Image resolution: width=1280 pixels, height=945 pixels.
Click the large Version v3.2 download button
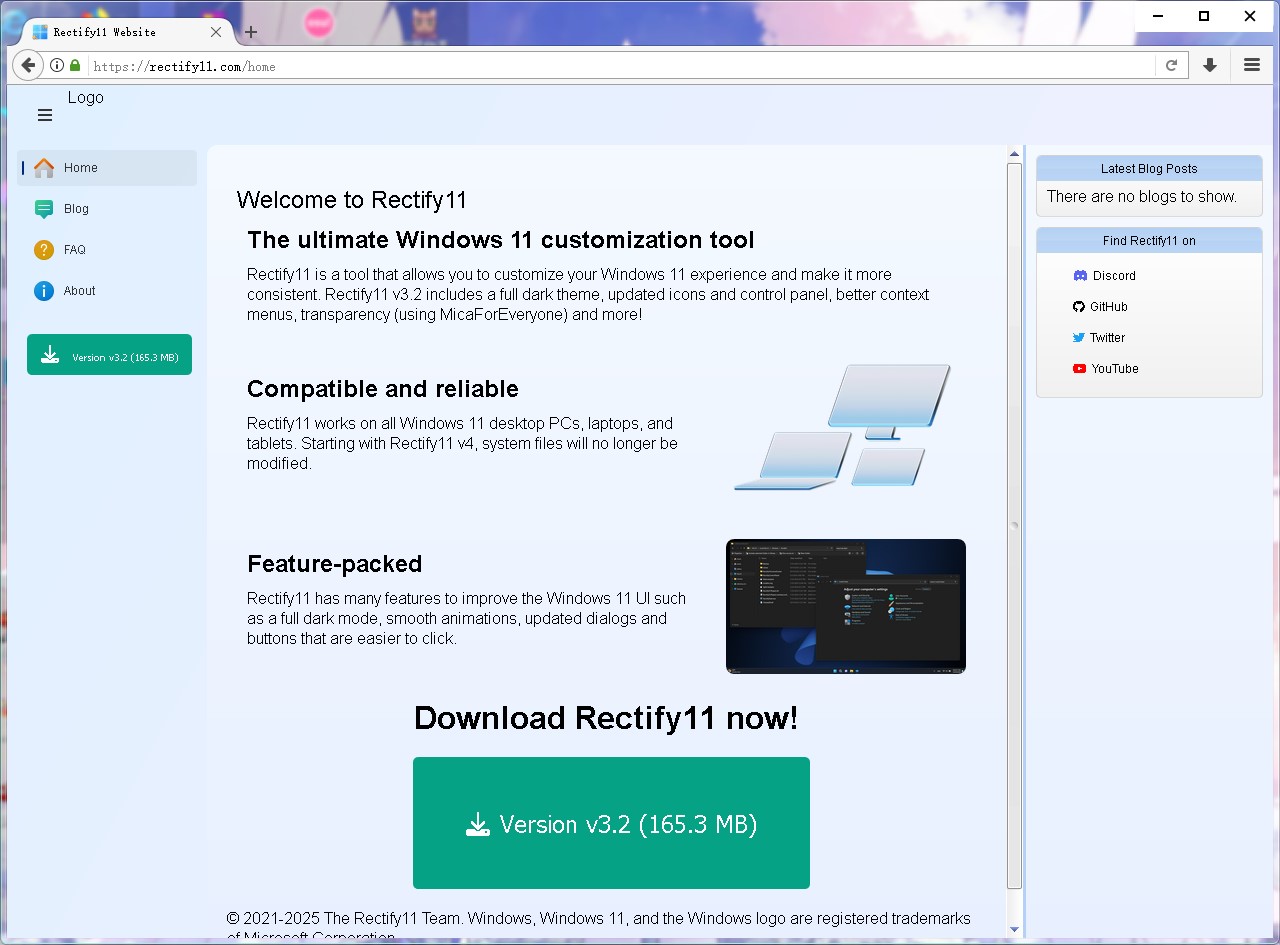coord(611,823)
